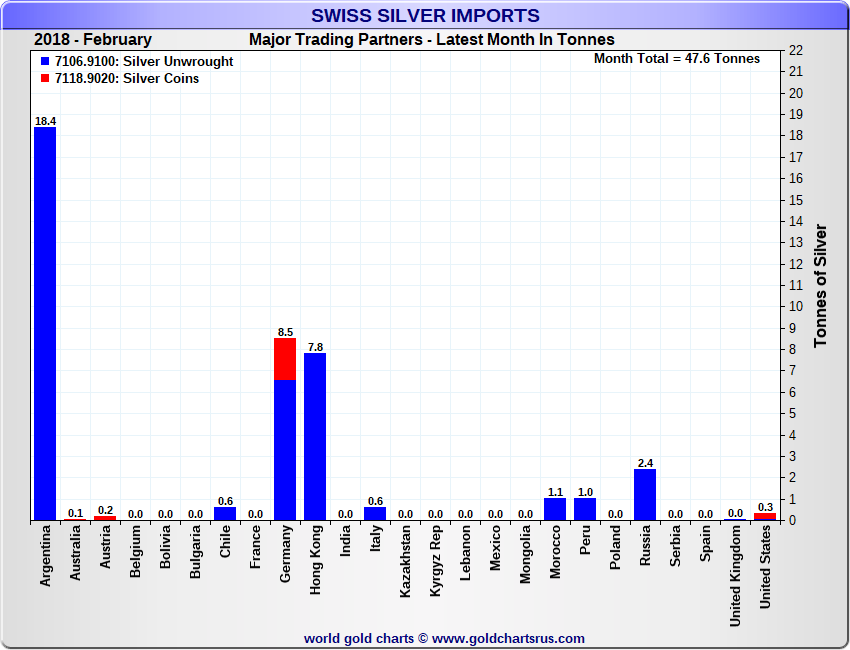Click the blue portion of the Germany bar

pyautogui.click(x=285, y=450)
